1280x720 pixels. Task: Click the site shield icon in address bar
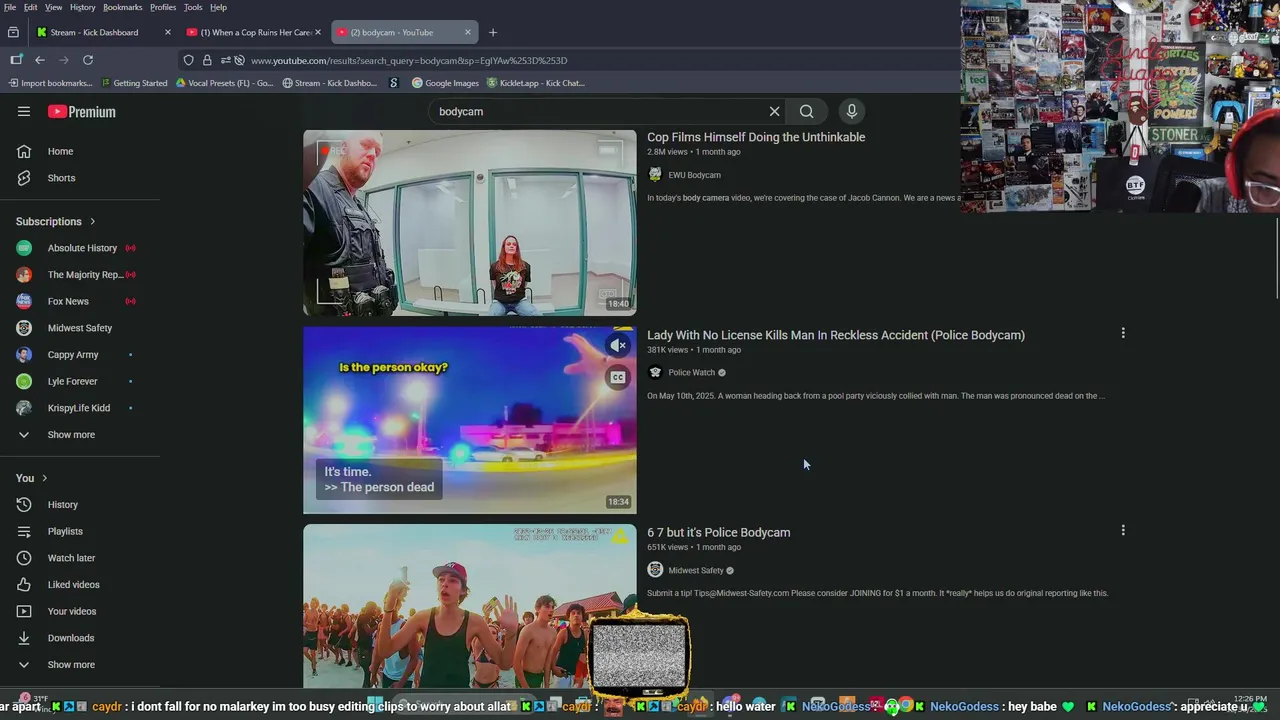(x=188, y=60)
